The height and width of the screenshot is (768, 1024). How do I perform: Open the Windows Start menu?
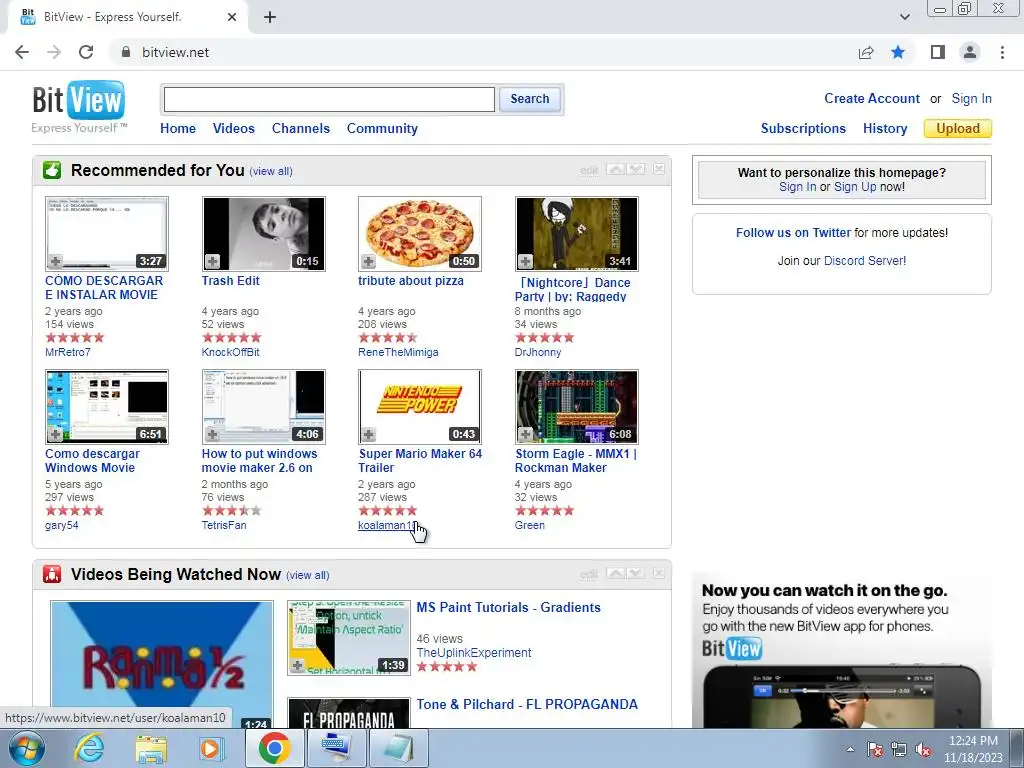pos(26,748)
